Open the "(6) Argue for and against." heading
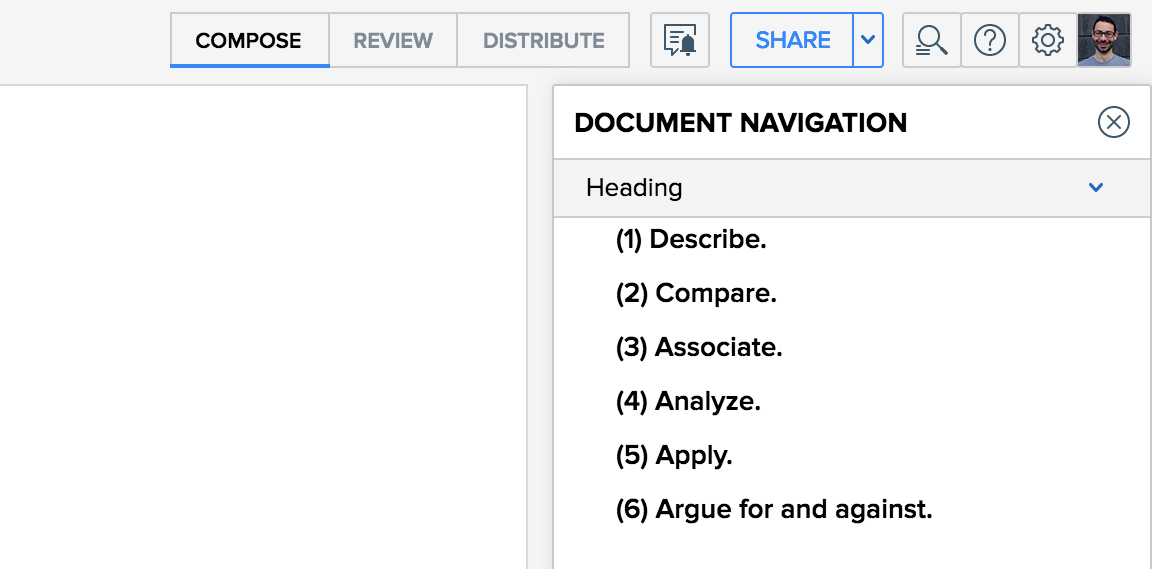 click(x=774, y=510)
